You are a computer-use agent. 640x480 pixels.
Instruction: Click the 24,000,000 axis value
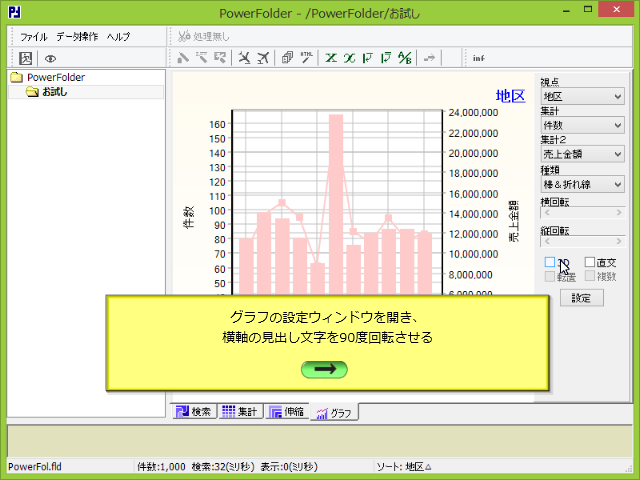(x=473, y=113)
